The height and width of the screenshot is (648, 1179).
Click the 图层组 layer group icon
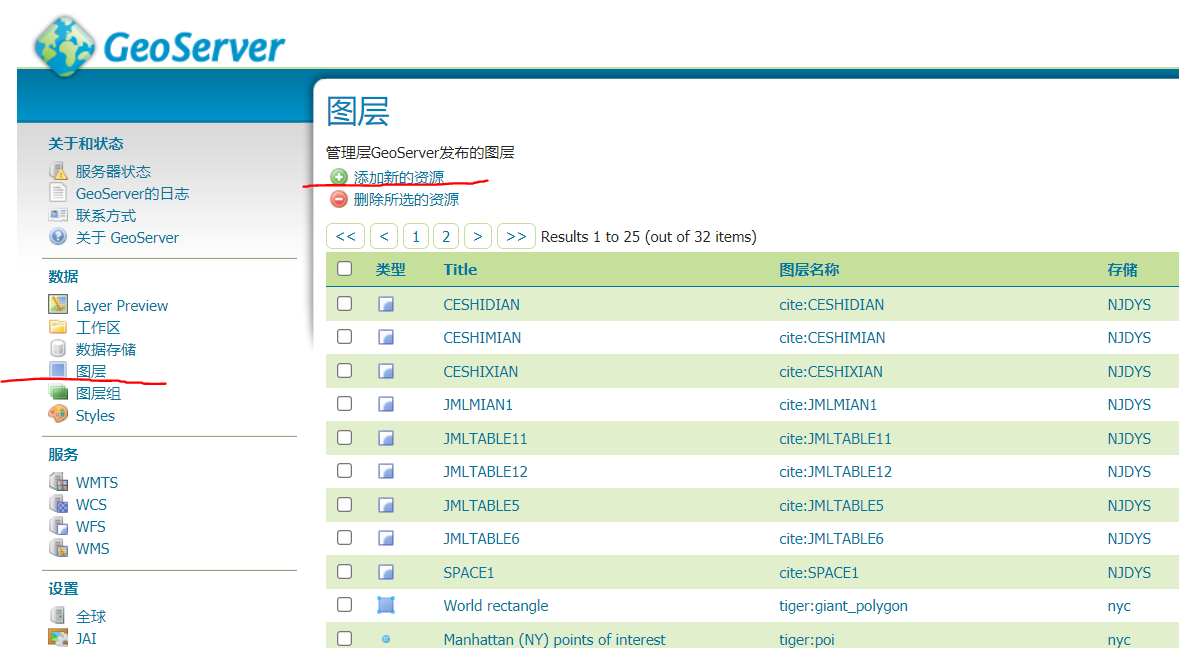58,393
